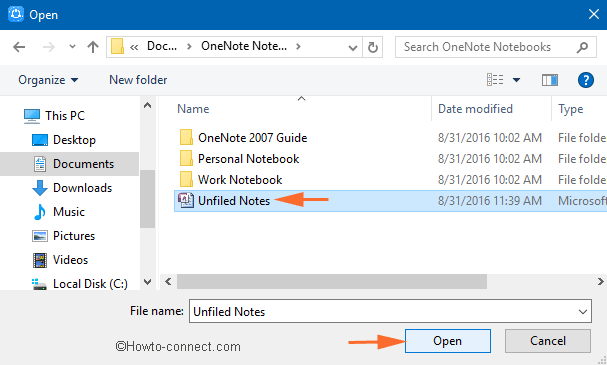Click the Documents page icon in sidebar
Image resolution: width=607 pixels, height=365 pixels.
[x=40, y=164]
